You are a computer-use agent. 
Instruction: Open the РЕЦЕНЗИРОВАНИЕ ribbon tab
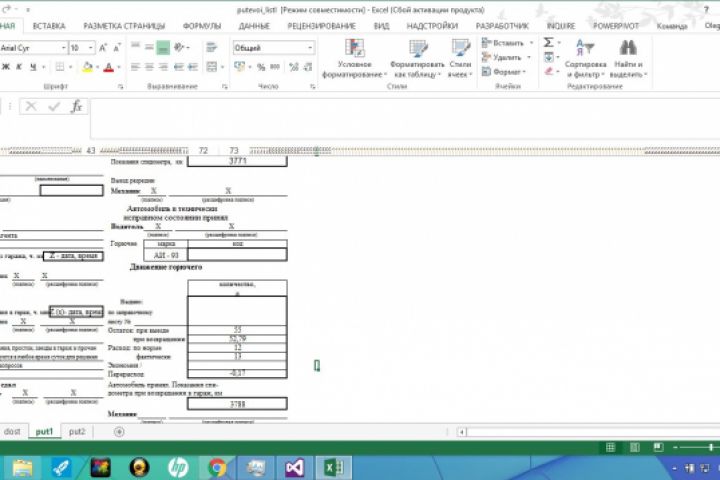321,26
